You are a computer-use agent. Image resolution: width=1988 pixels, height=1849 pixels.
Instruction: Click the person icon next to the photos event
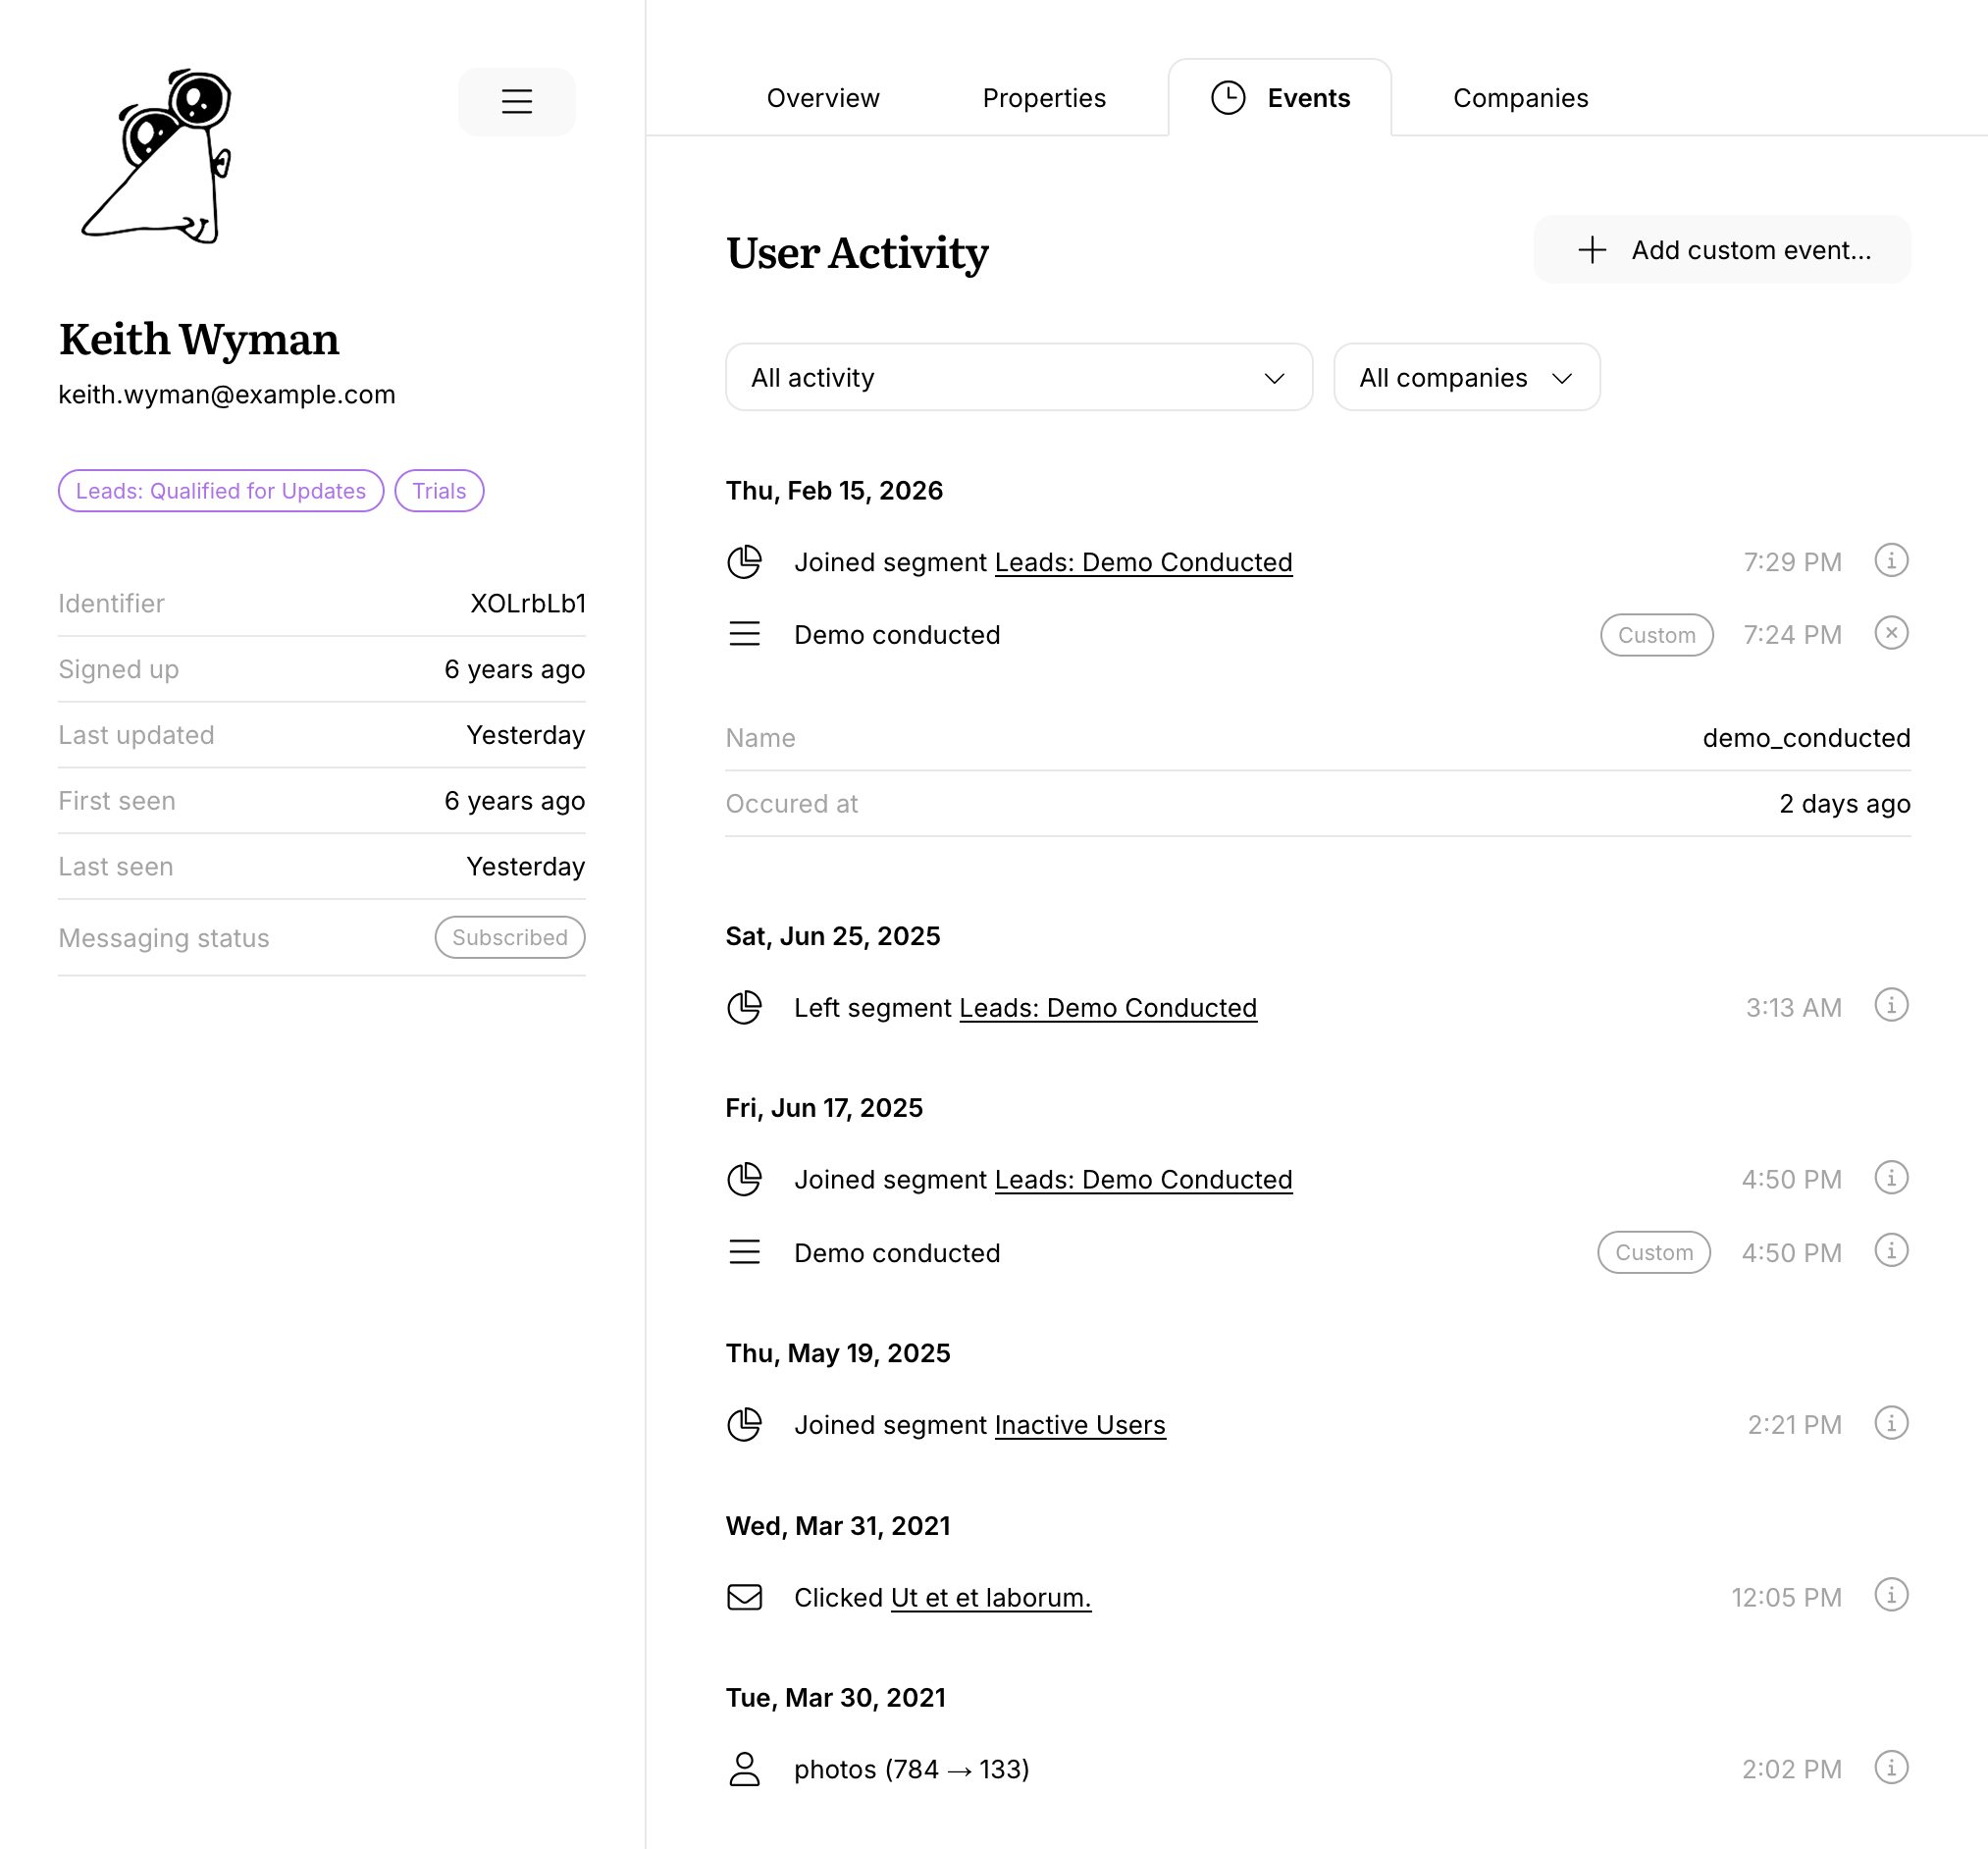point(744,1769)
